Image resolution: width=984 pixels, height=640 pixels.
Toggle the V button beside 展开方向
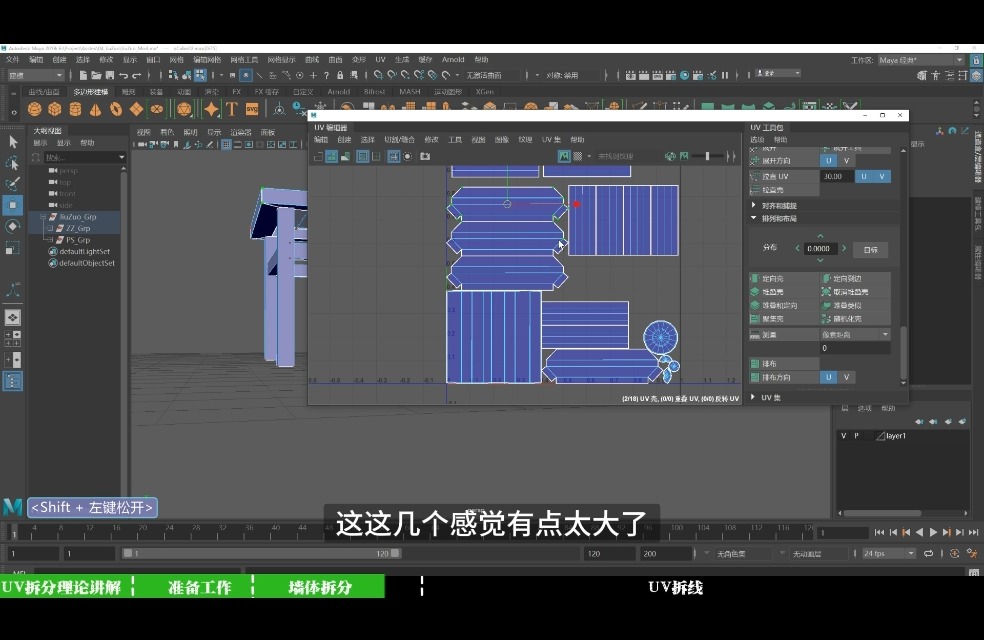pos(847,160)
